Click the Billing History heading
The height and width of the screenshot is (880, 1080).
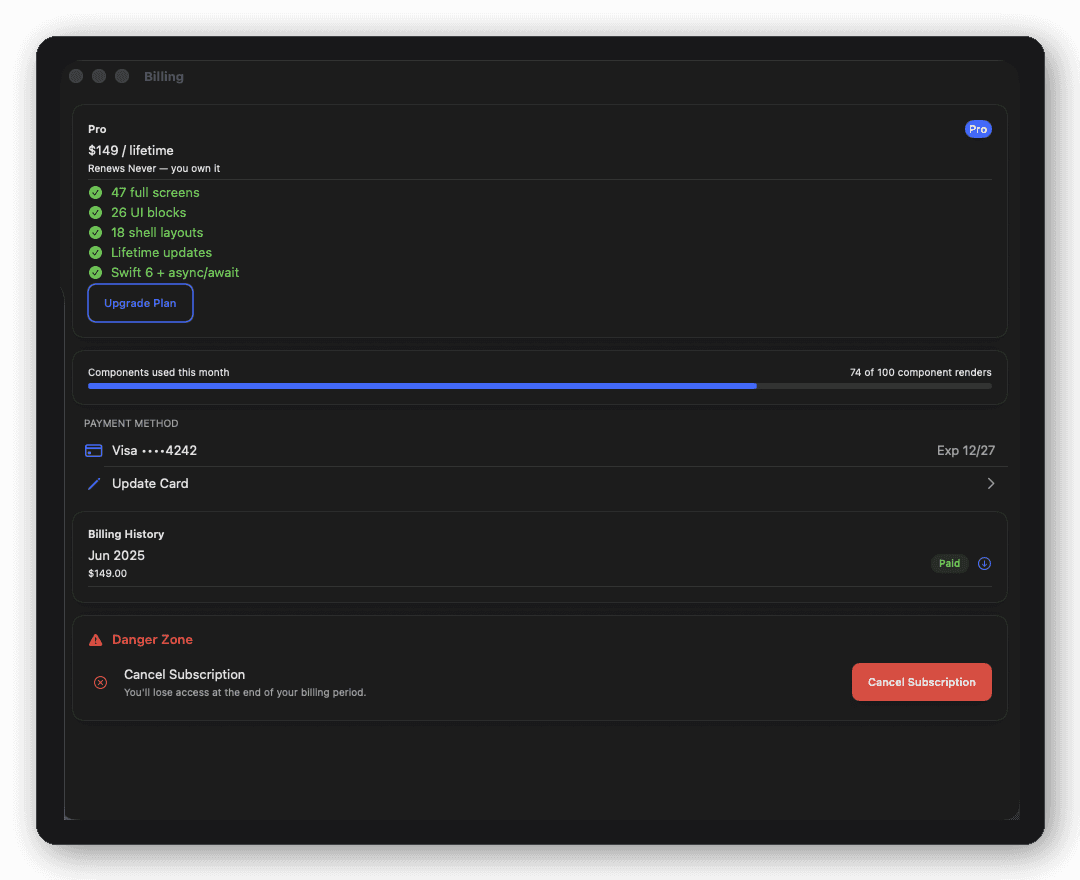(x=126, y=534)
